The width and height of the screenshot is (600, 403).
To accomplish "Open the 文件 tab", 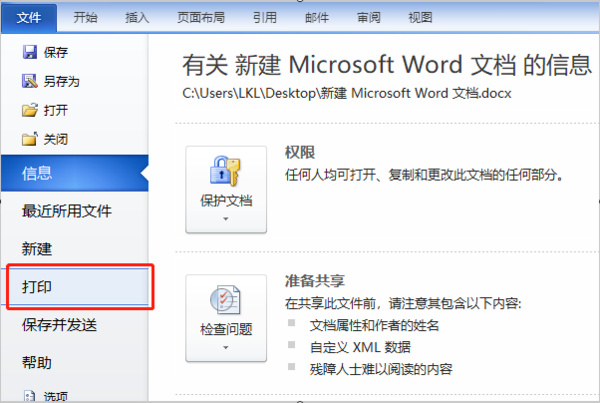I will (x=29, y=18).
